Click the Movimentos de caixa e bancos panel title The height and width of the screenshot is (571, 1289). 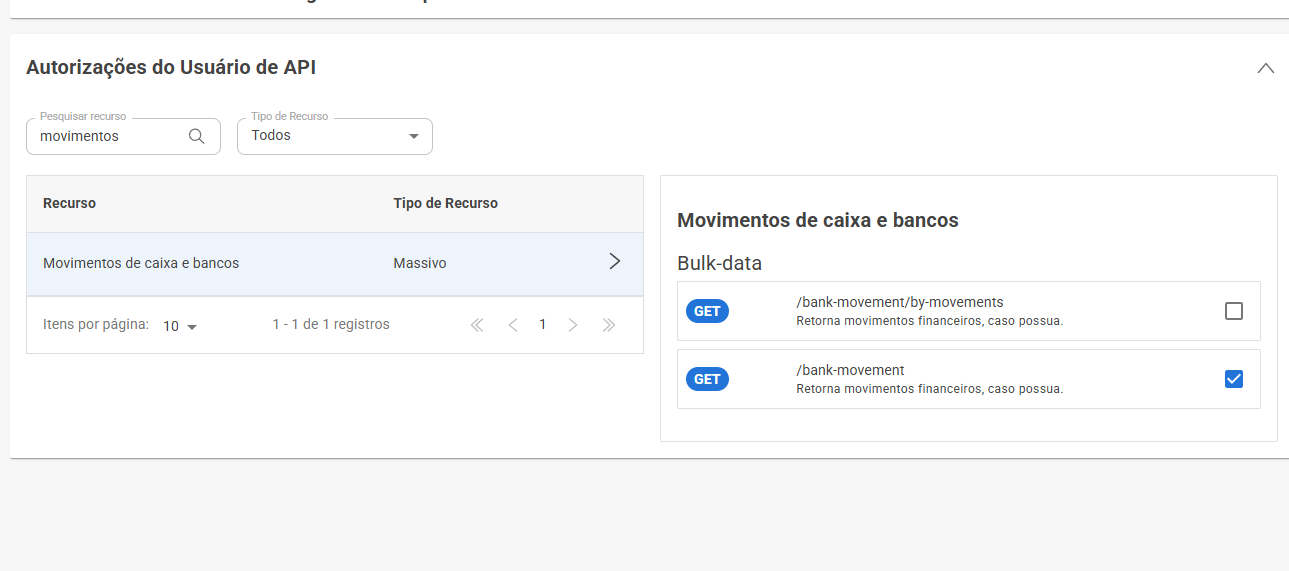(x=818, y=220)
